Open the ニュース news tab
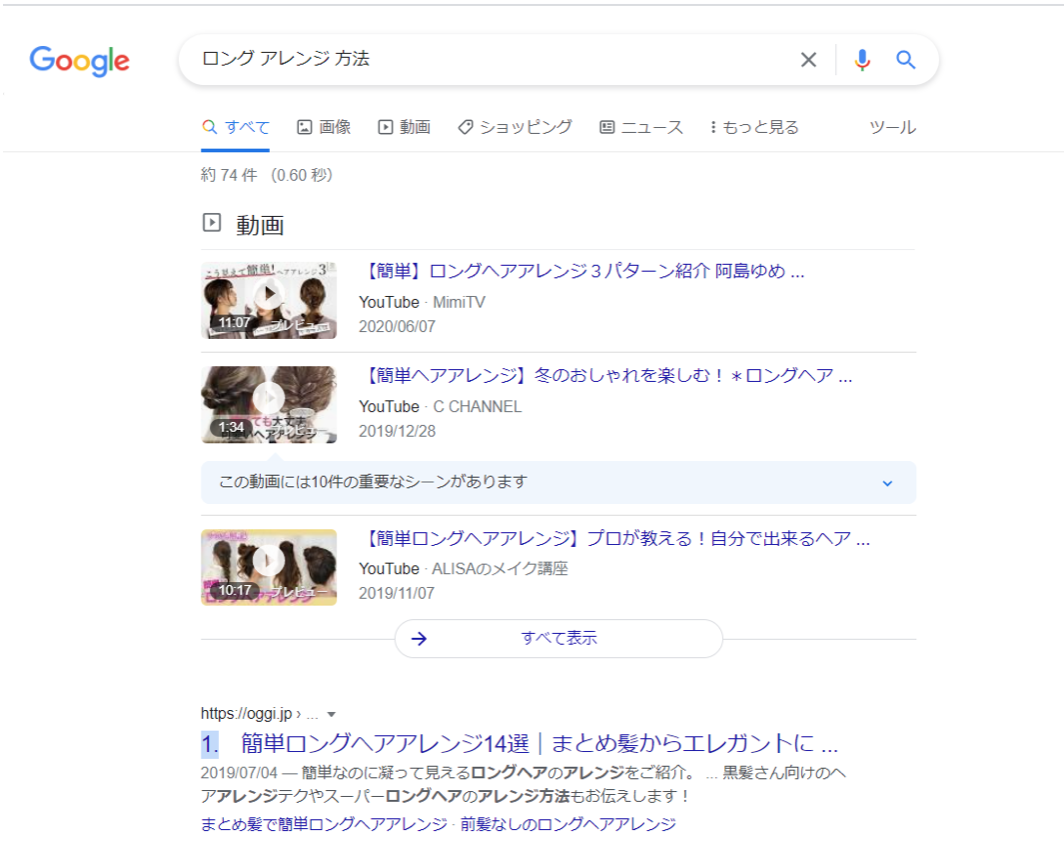Viewport: 1064px width, 842px height. pyautogui.click(x=641, y=127)
